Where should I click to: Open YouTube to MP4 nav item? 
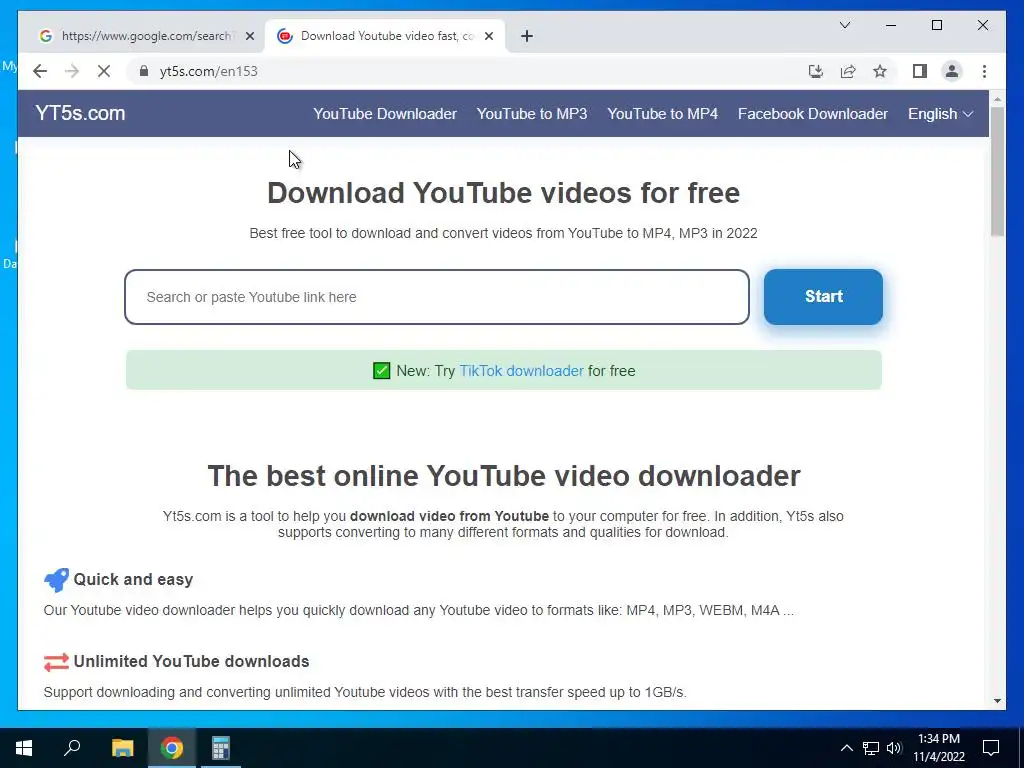[662, 114]
